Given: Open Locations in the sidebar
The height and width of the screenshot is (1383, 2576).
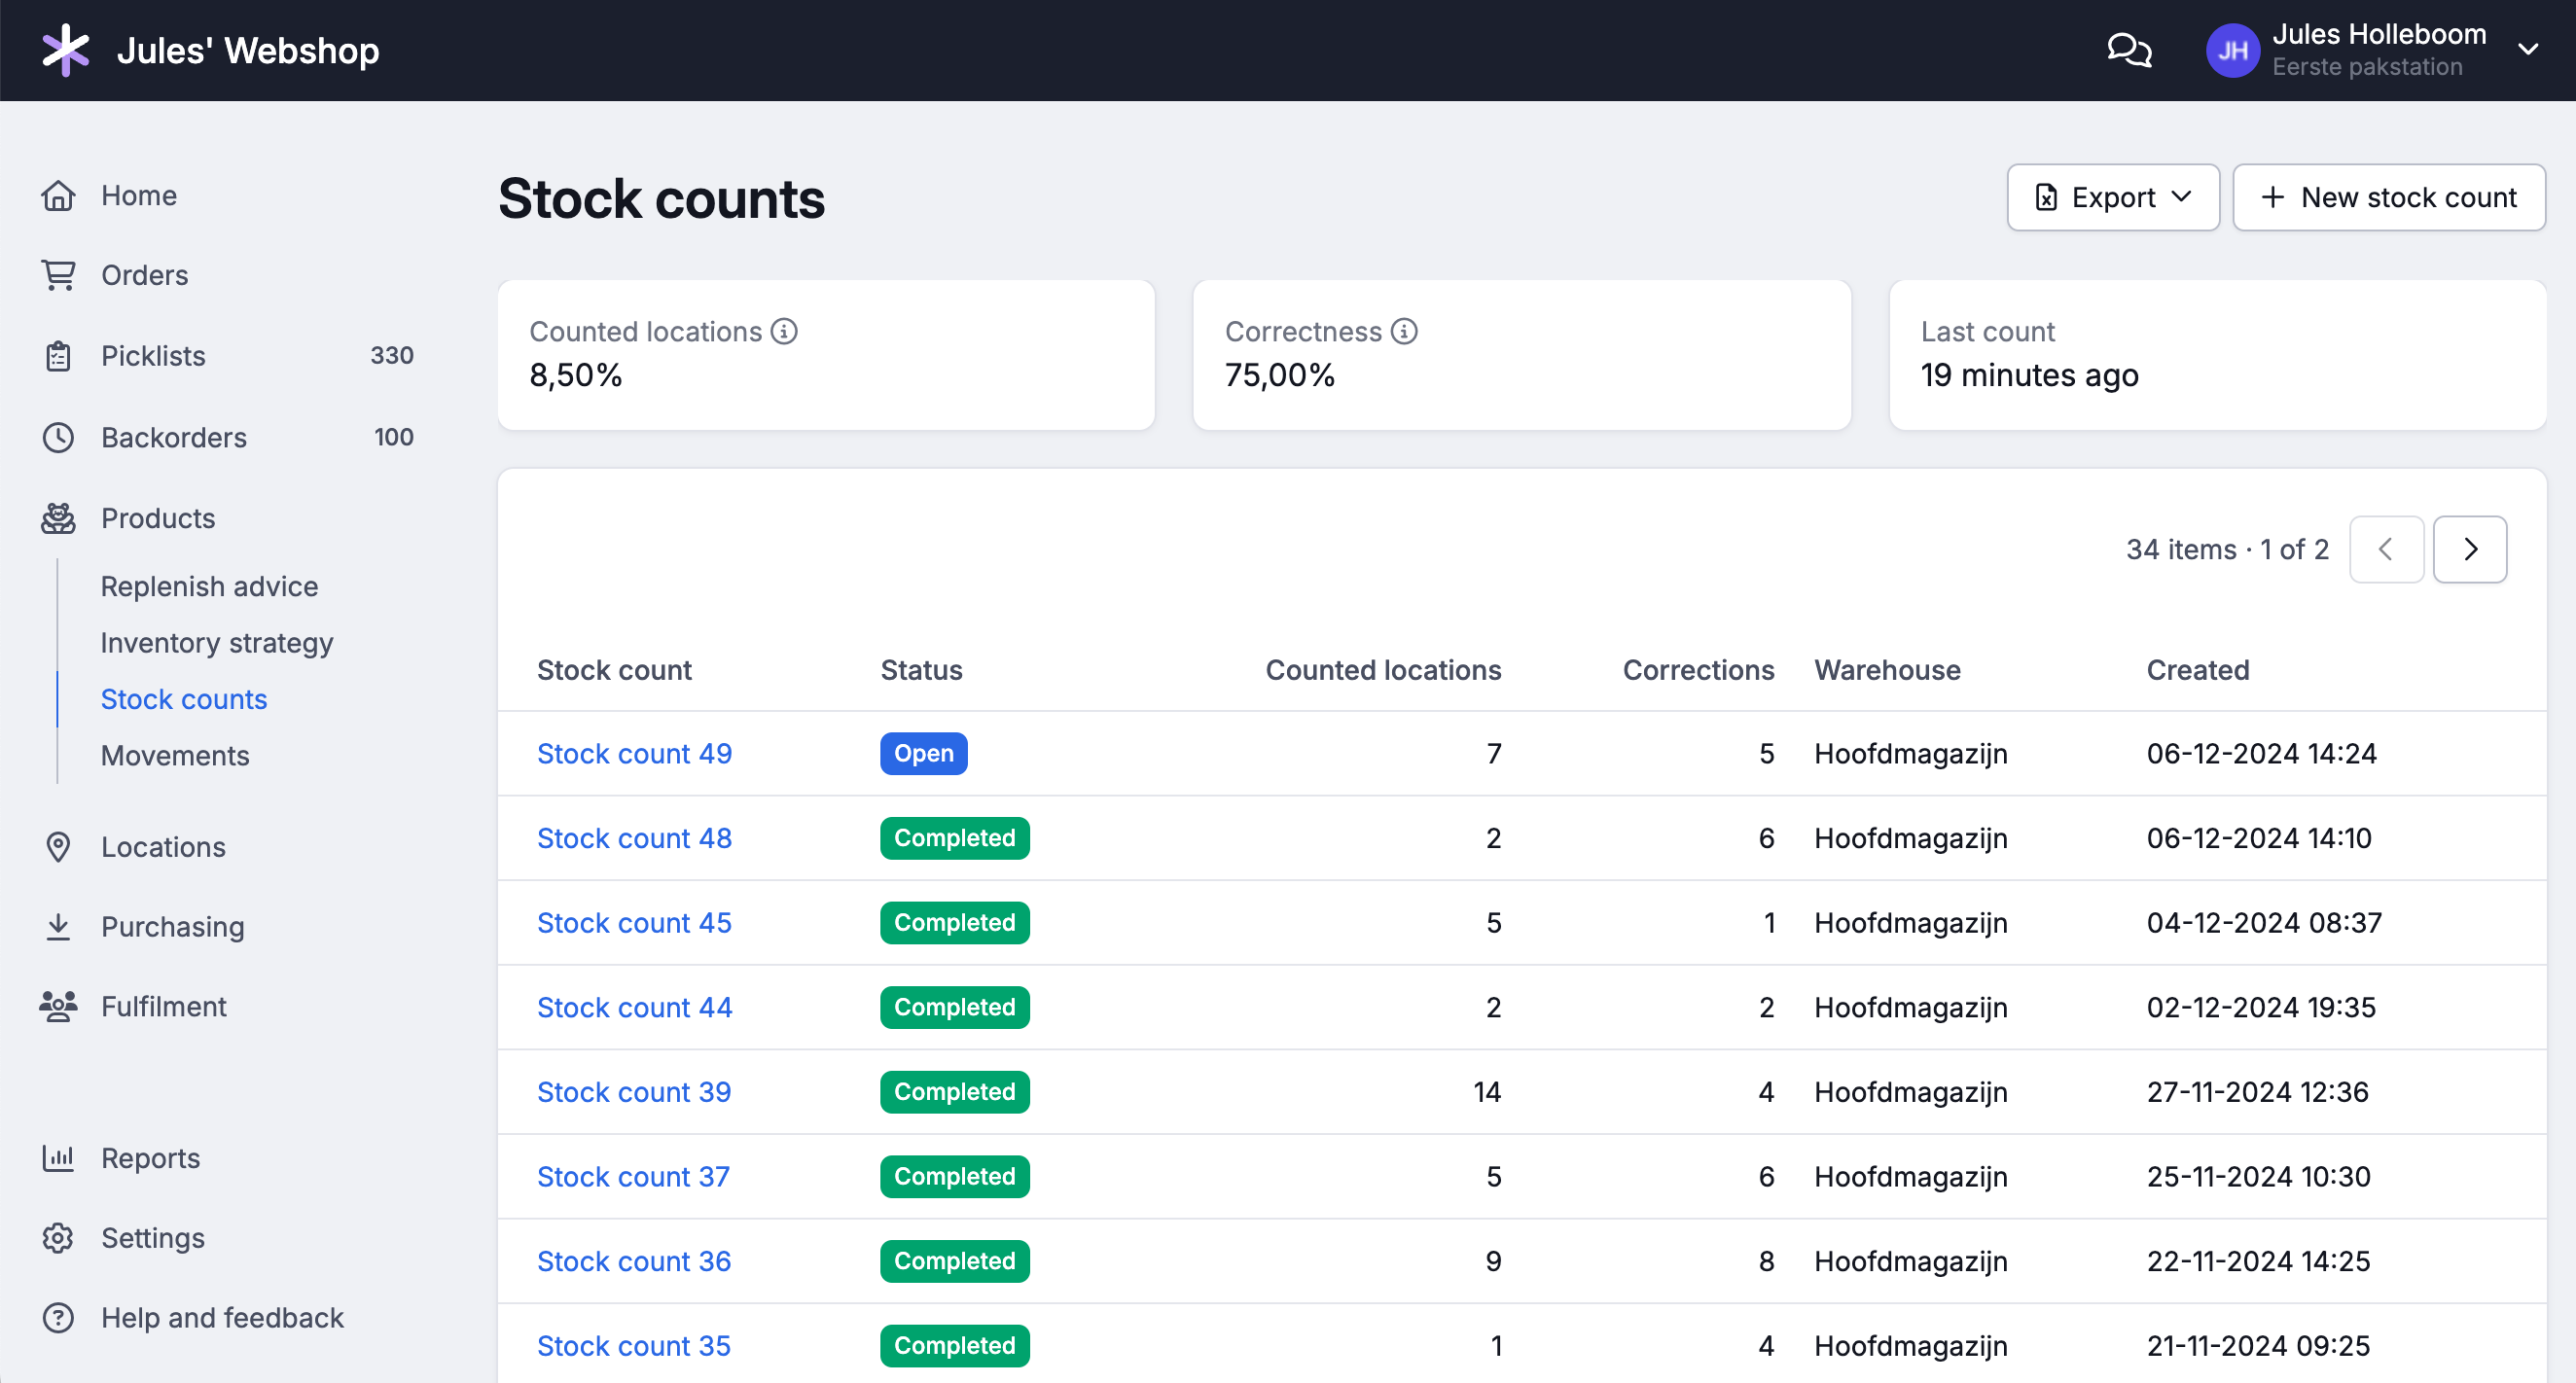Looking at the screenshot, I should [x=163, y=847].
